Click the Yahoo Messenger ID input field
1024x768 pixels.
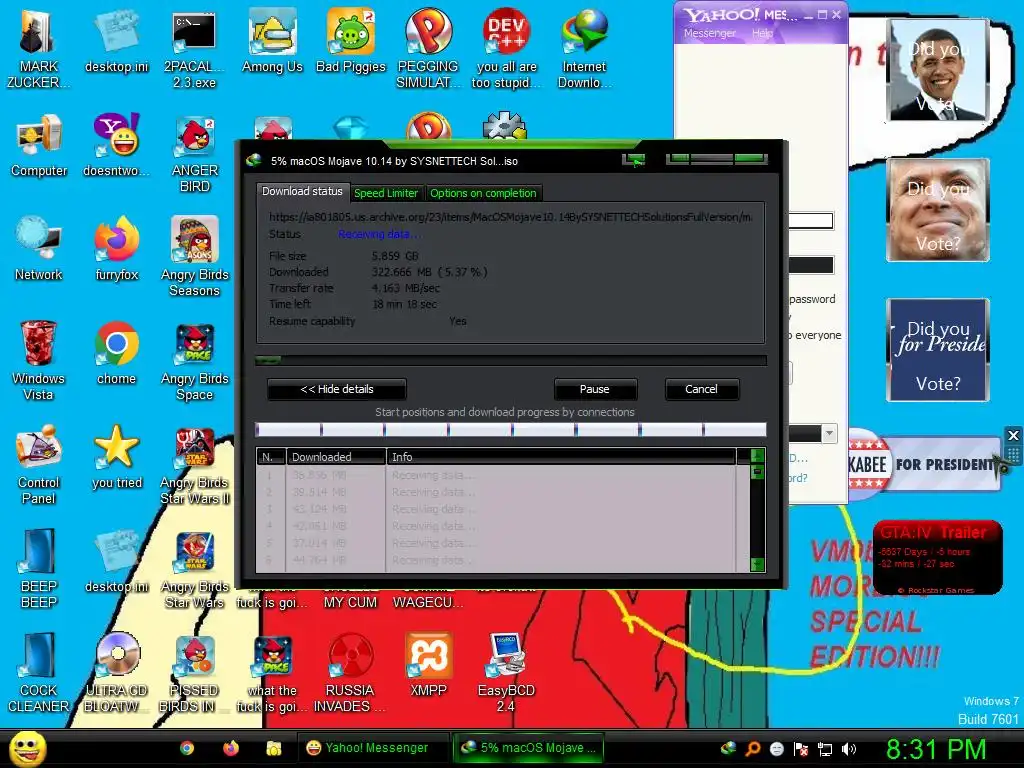pos(810,221)
